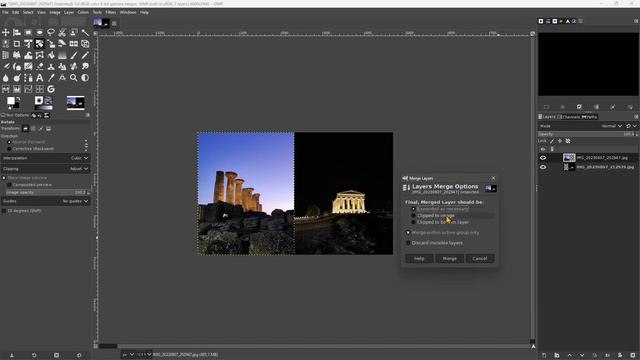This screenshot has height=360, width=640.
Task: Enable Discard invisible layers
Action: pyautogui.click(x=434, y=243)
